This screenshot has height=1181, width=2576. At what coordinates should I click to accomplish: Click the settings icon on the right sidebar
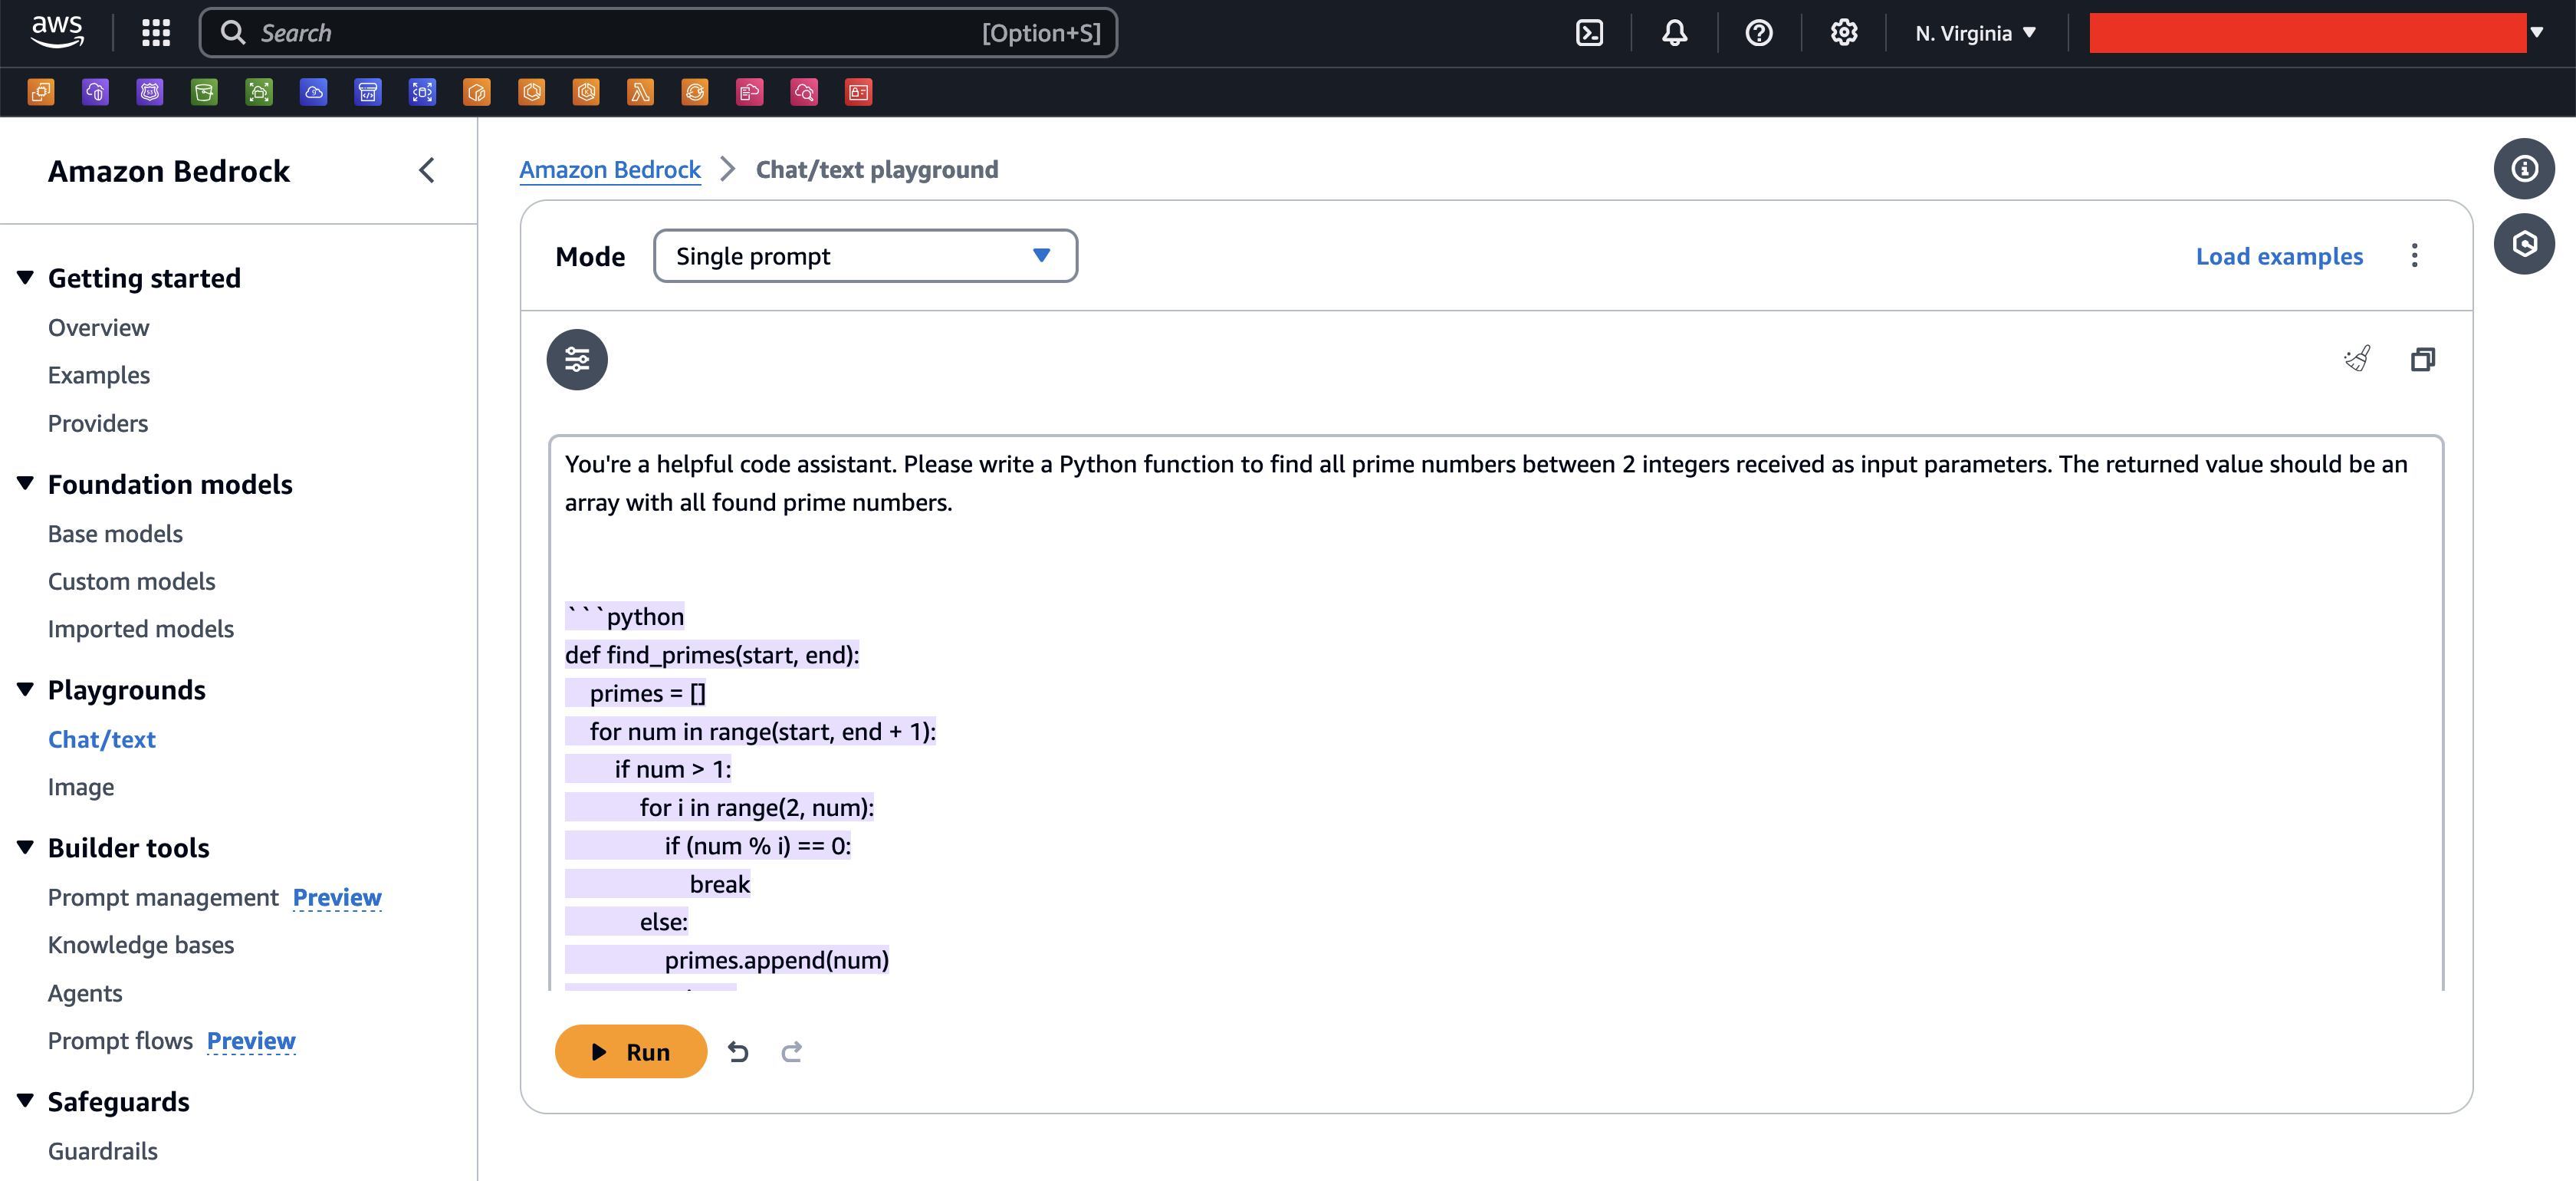coord(2523,243)
